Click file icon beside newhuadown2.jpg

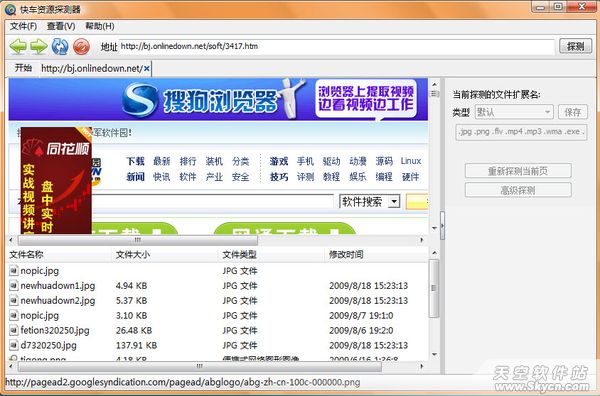(x=14, y=300)
